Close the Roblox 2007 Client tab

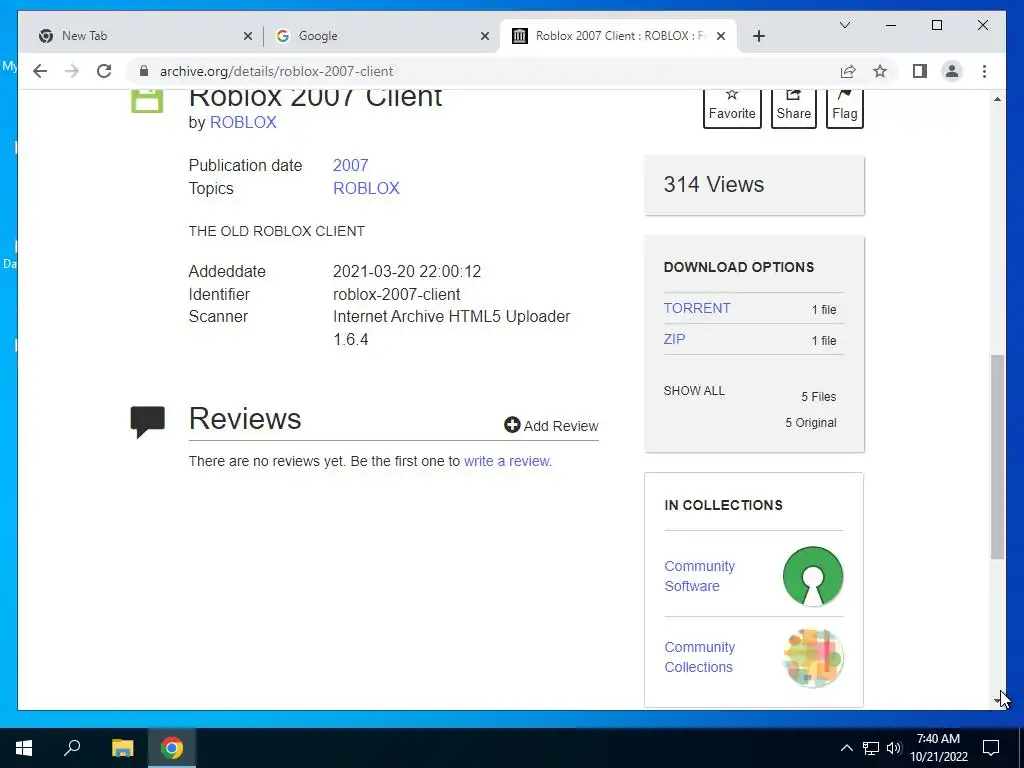(721, 36)
